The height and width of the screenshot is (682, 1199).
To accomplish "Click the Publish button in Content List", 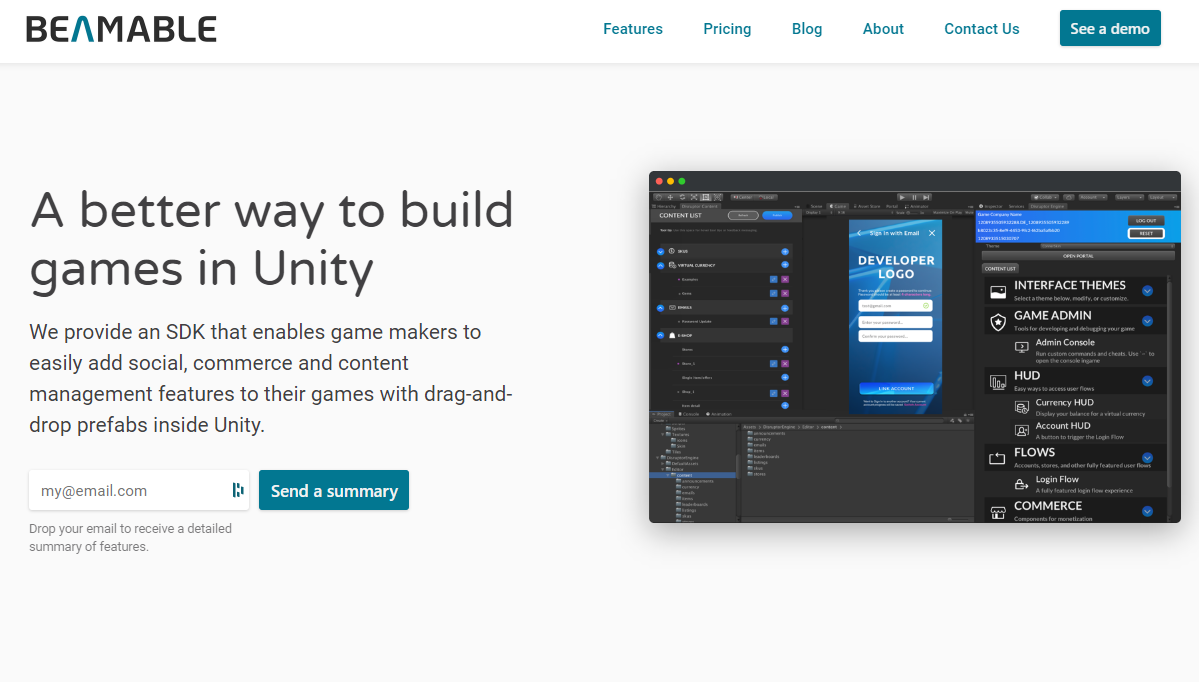I will click(777, 216).
